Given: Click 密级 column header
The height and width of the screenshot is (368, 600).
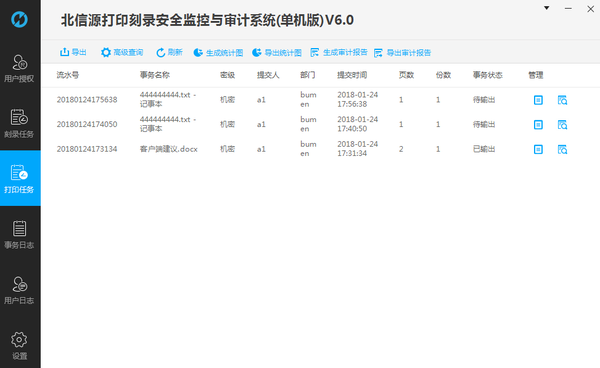Looking at the screenshot, I should [227, 75].
